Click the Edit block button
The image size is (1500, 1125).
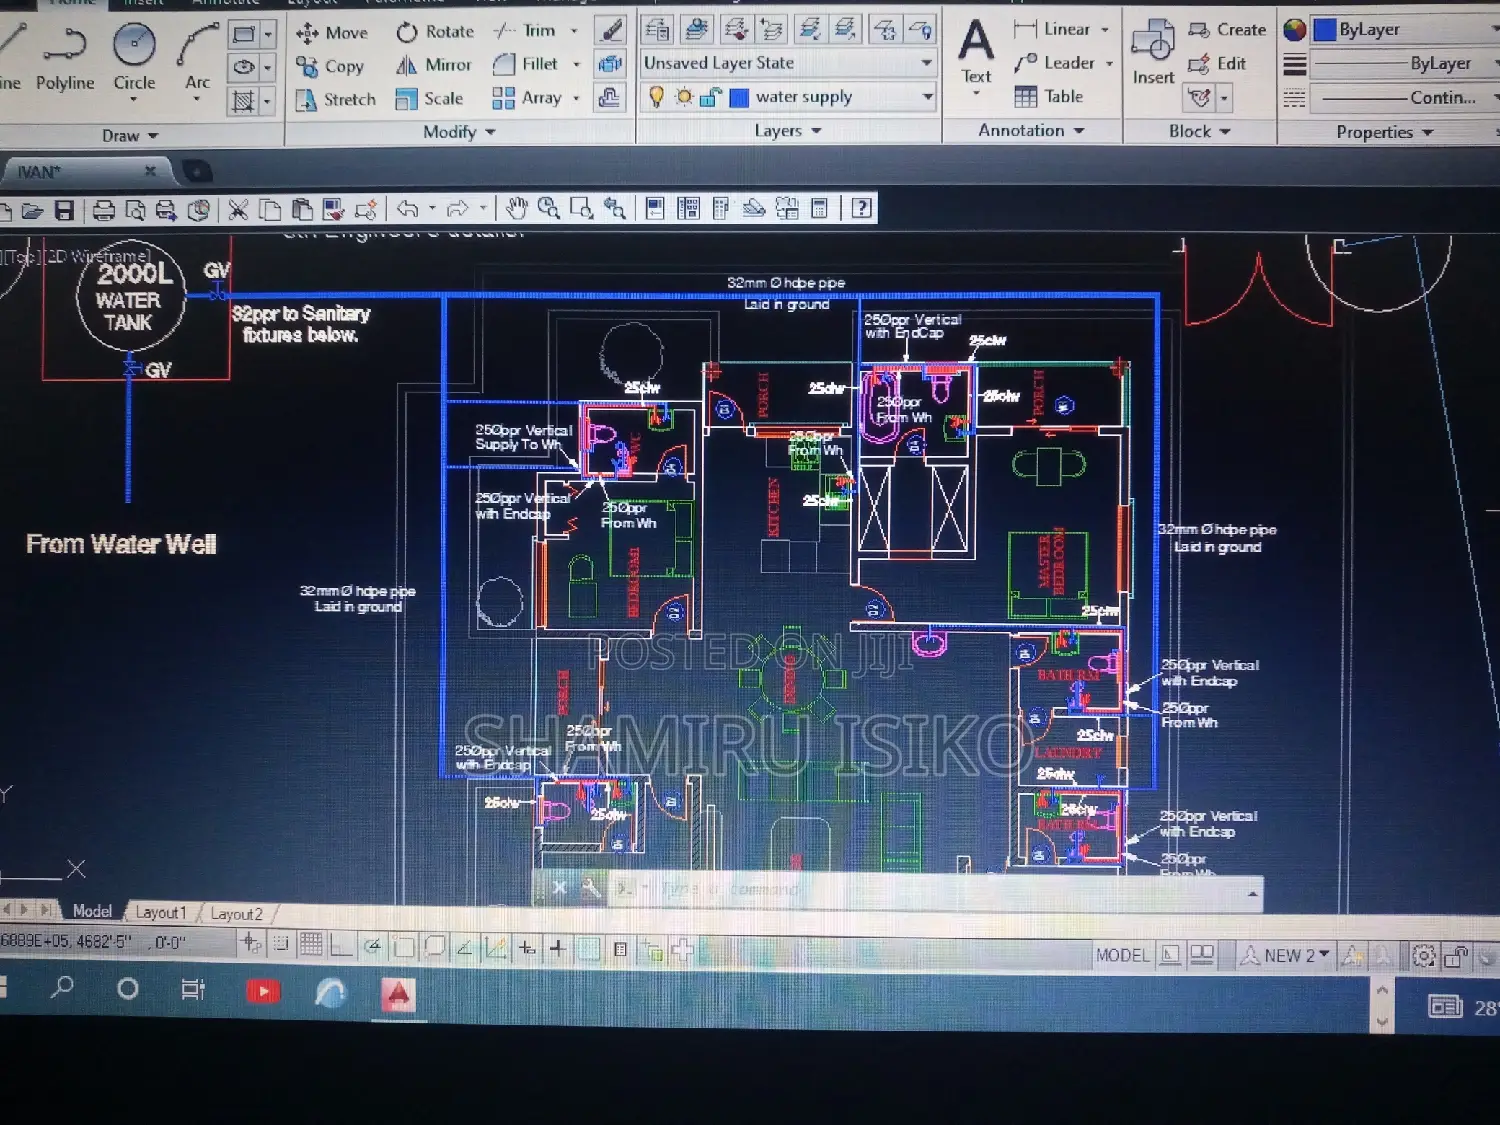[1216, 63]
